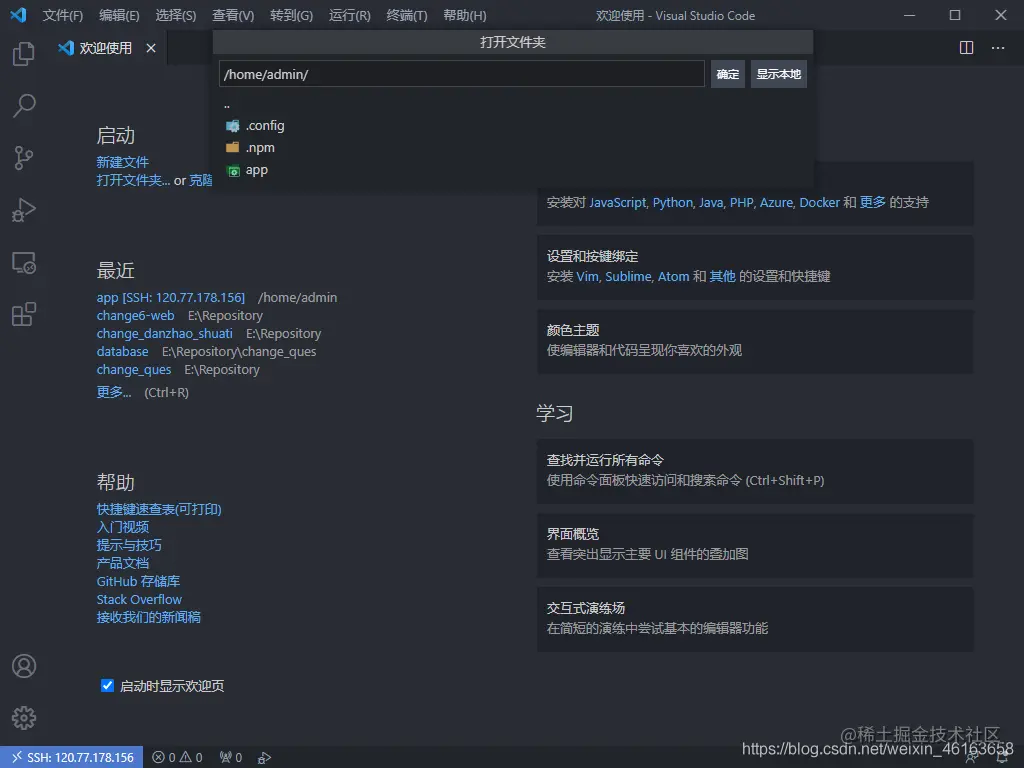Click the SSH remote indicator in status bar
This screenshot has width=1024, height=768.
72,758
